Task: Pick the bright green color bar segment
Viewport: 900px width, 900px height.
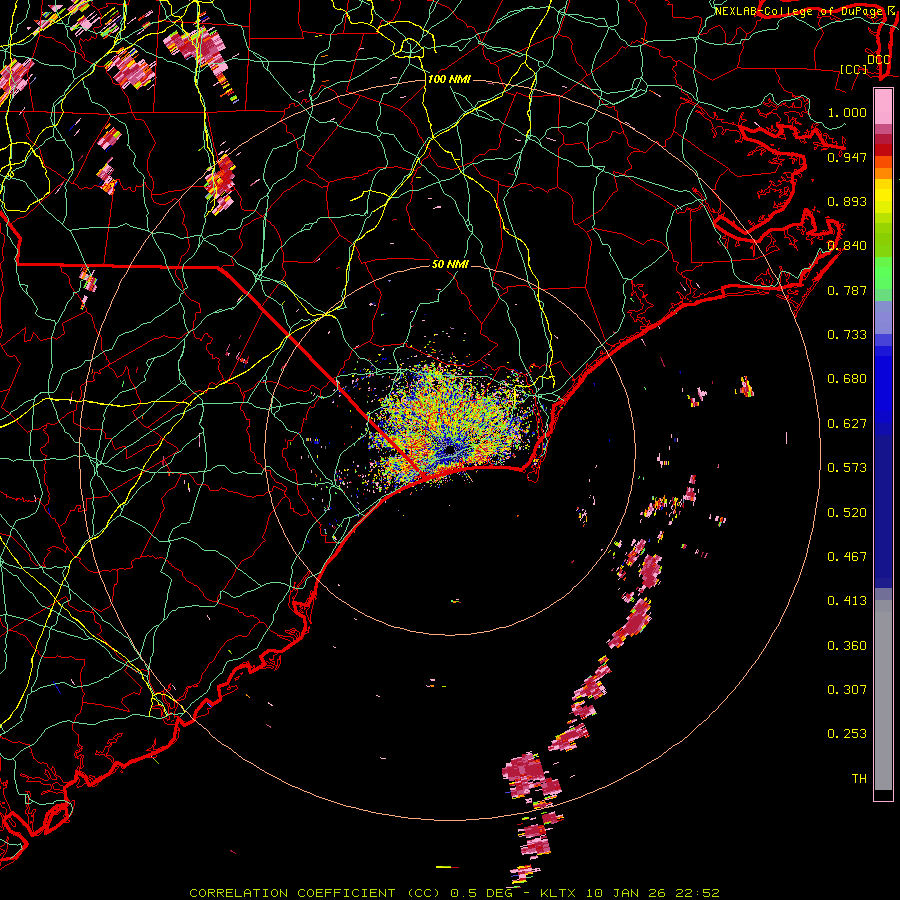Action: pyautogui.click(x=883, y=273)
